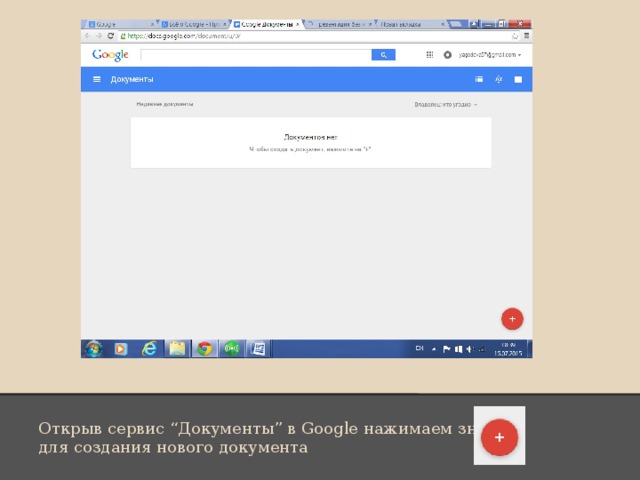Screen dimensions: 640x480
Task: Click the 'Документов нет' message
Action: click(311, 137)
